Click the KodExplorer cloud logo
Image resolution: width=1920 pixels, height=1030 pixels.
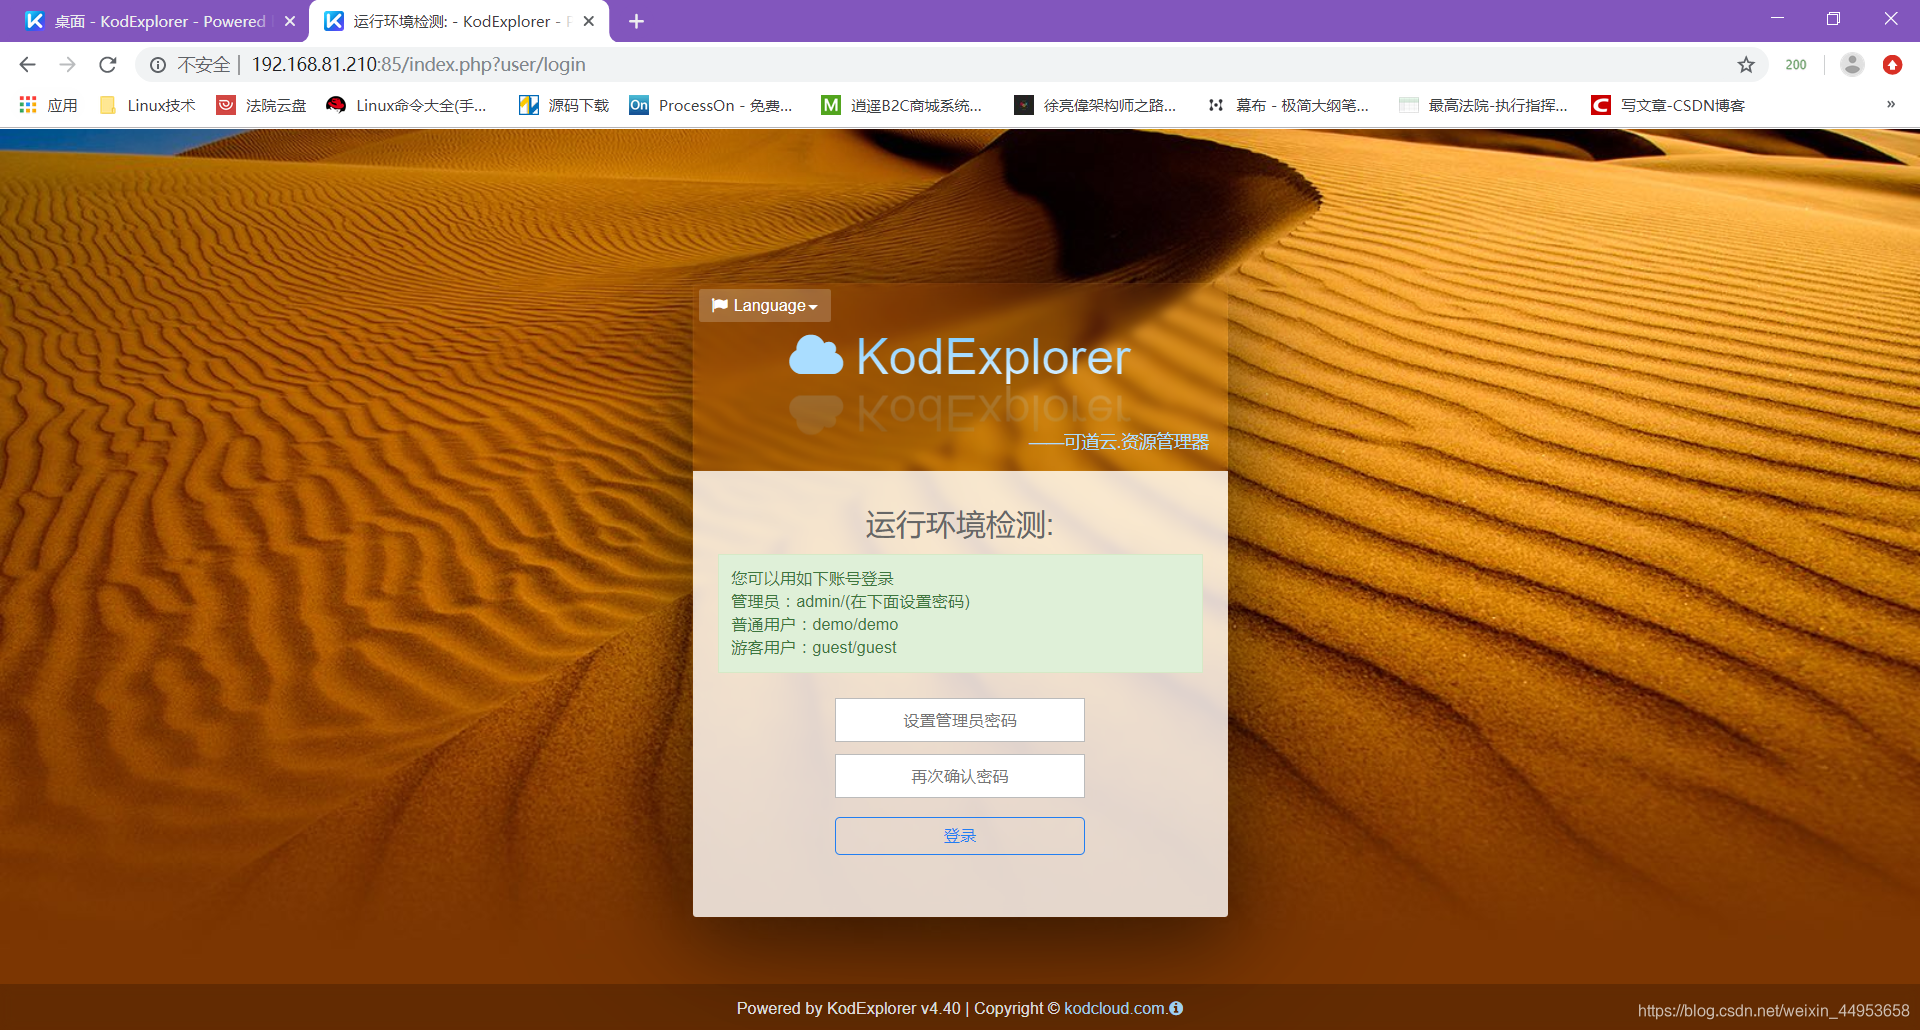pyautogui.click(x=818, y=356)
